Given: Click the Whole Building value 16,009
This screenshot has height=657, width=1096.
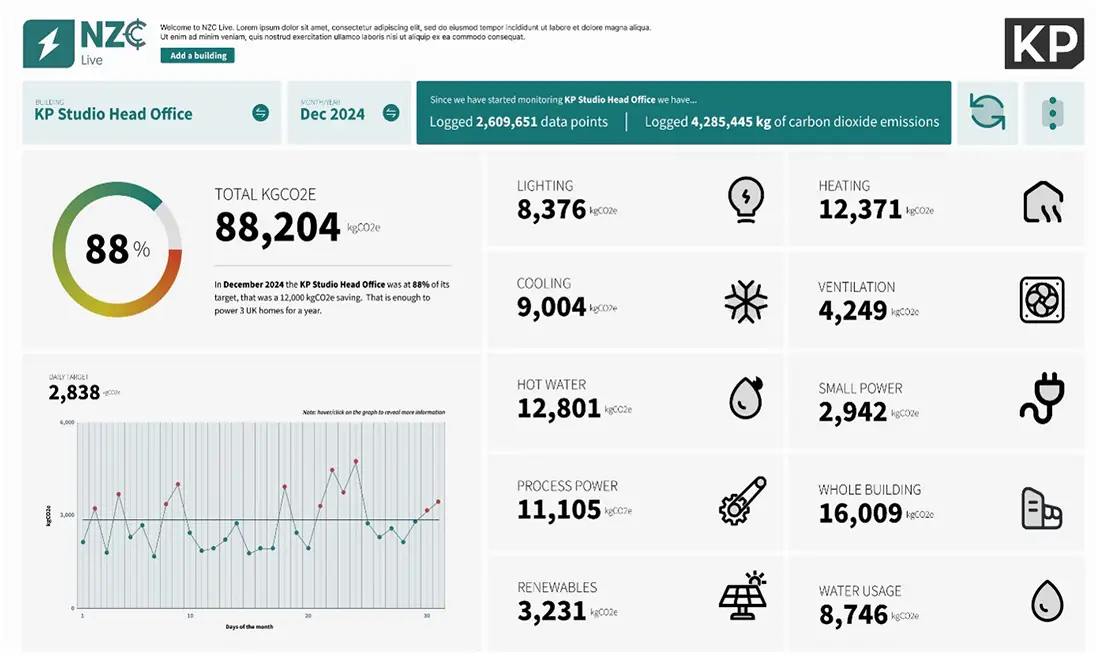Looking at the screenshot, I should [x=860, y=513].
